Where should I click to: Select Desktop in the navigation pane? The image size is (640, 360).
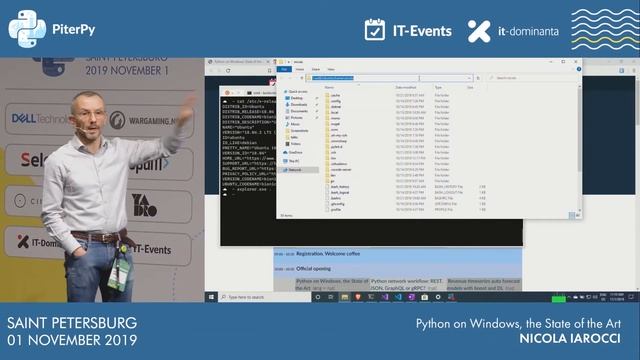point(297,98)
